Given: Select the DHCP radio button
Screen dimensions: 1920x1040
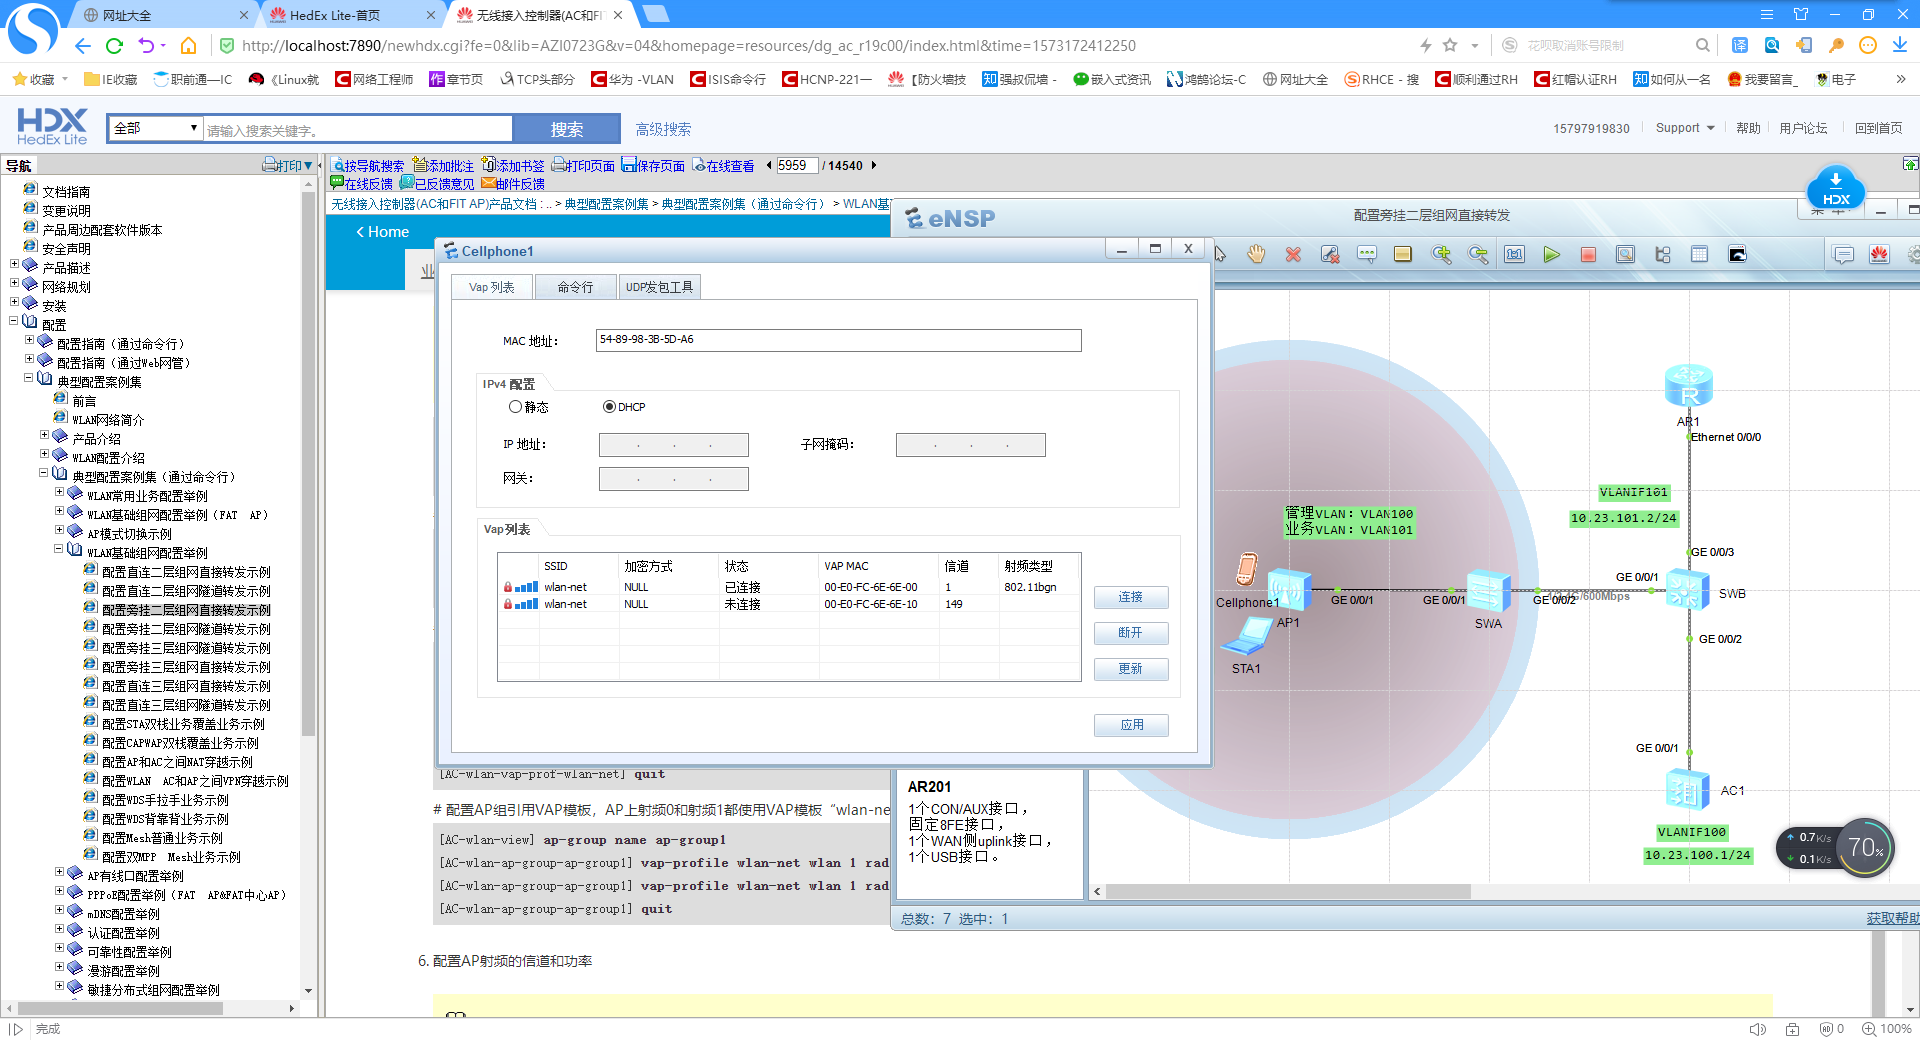Looking at the screenshot, I should coord(608,407).
